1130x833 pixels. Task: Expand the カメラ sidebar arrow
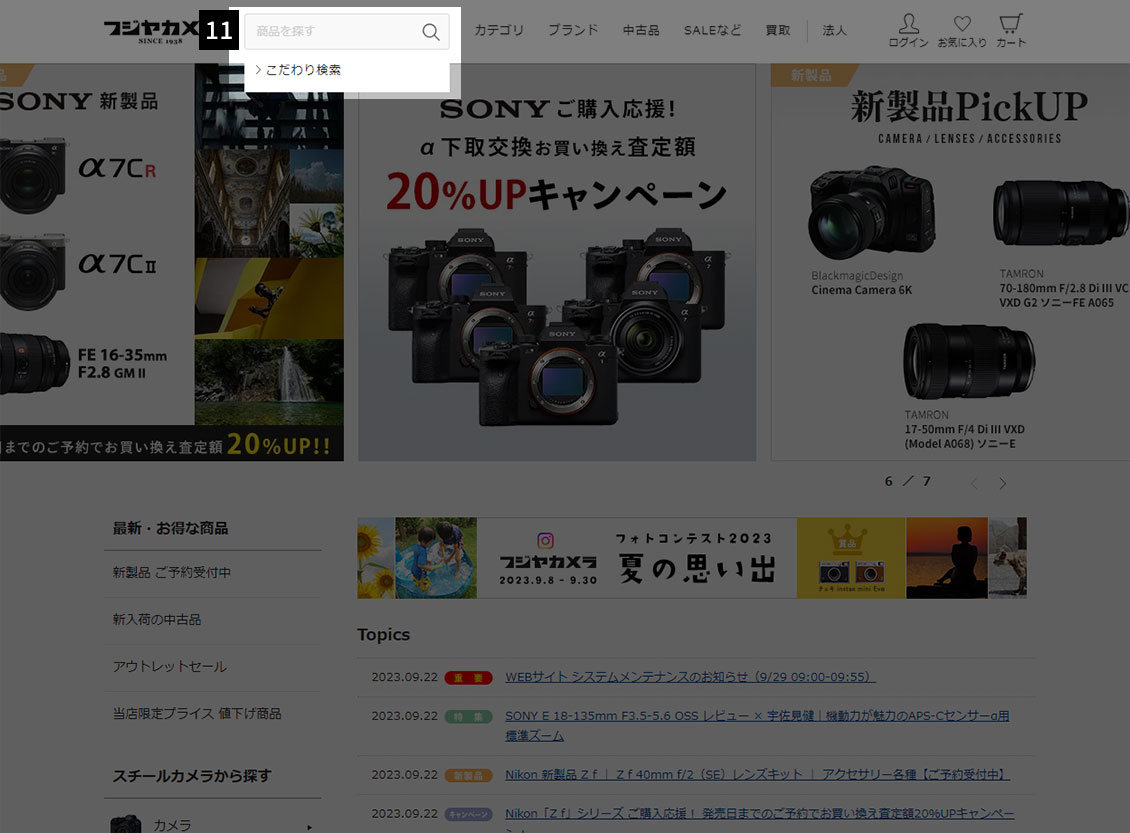click(x=309, y=827)
